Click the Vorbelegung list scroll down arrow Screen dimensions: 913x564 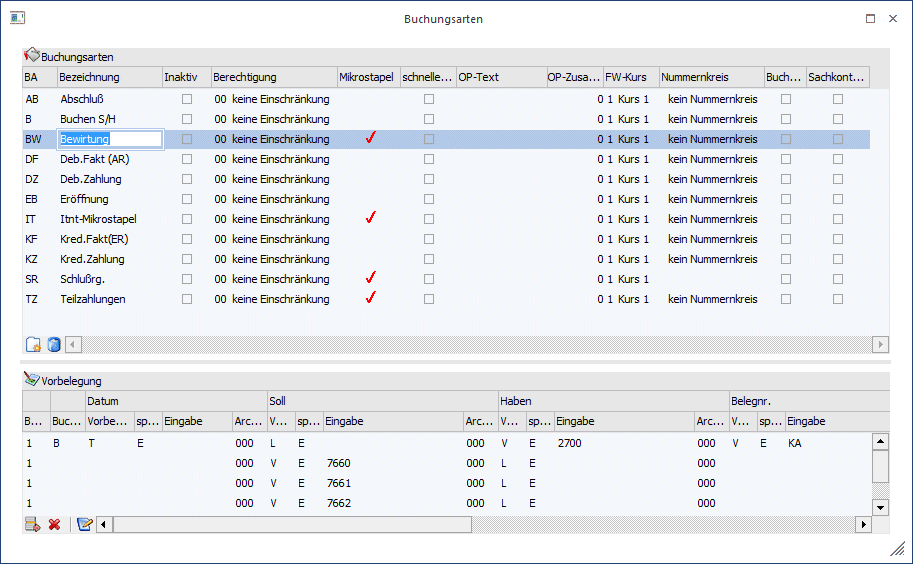[880, 507]
